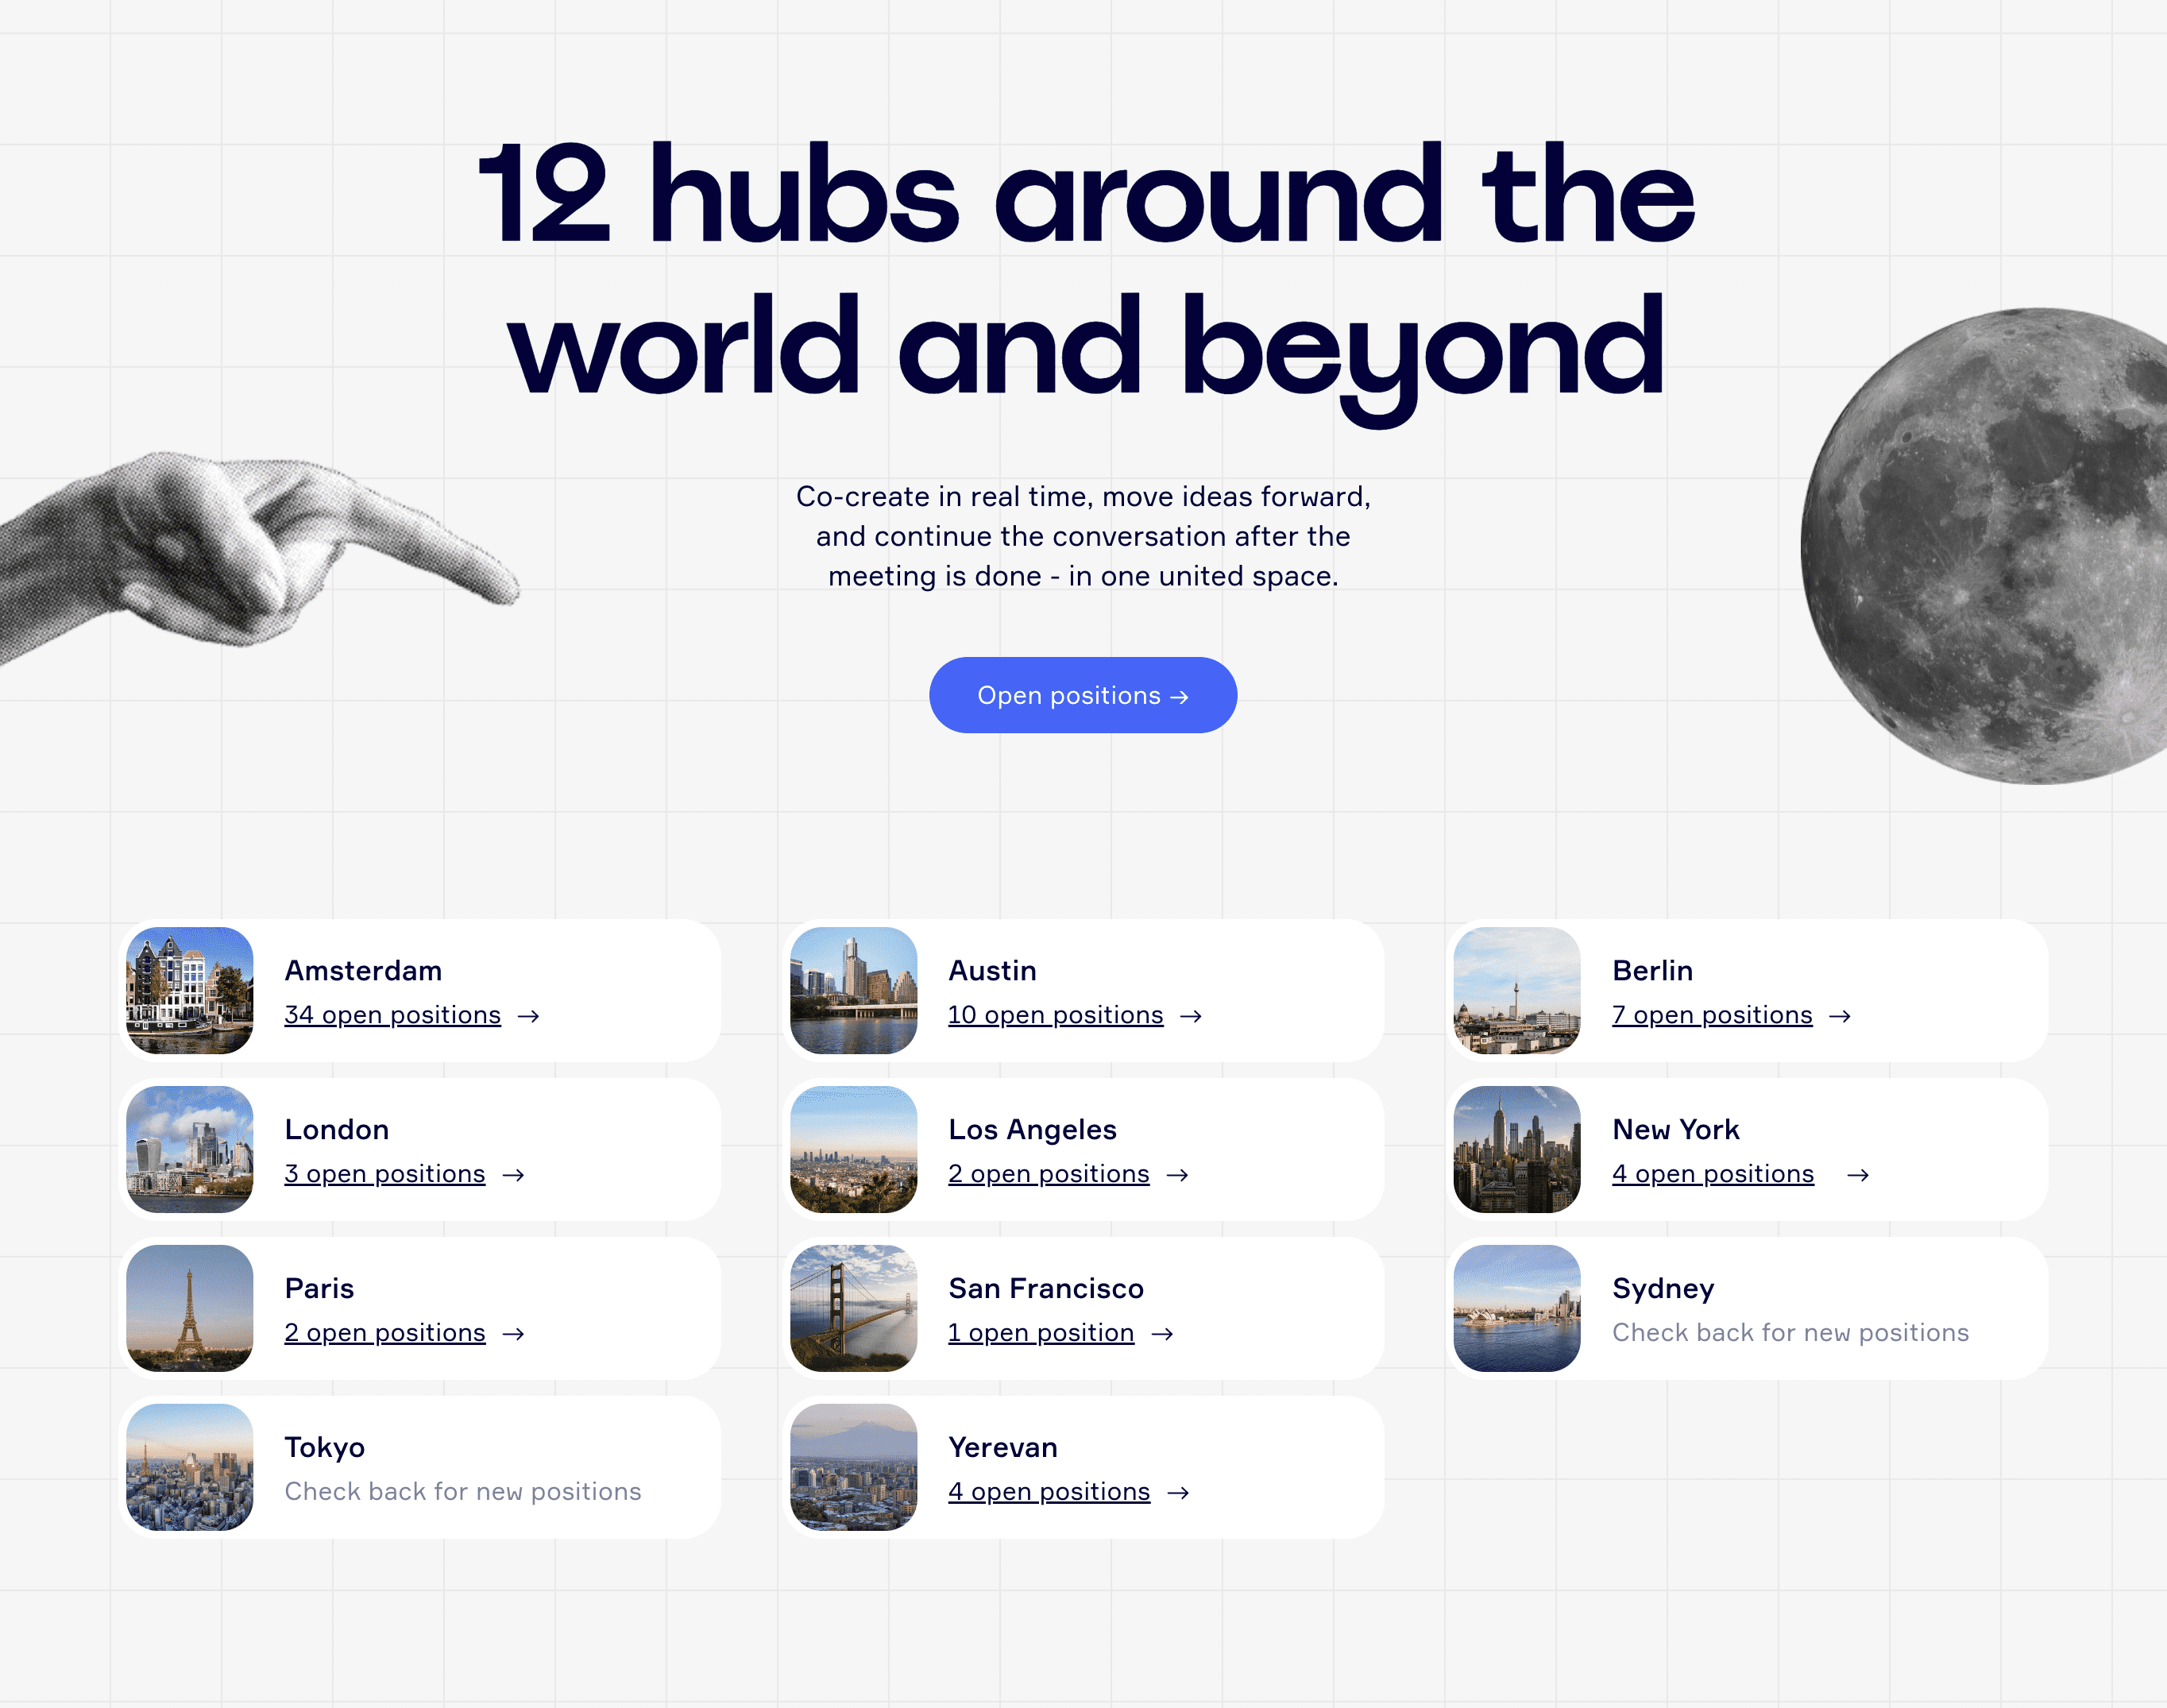This screenshot has height=1708, width=2167.
Task: Open Yerevan's 4 open positions link
Action: (1049, 1492)
